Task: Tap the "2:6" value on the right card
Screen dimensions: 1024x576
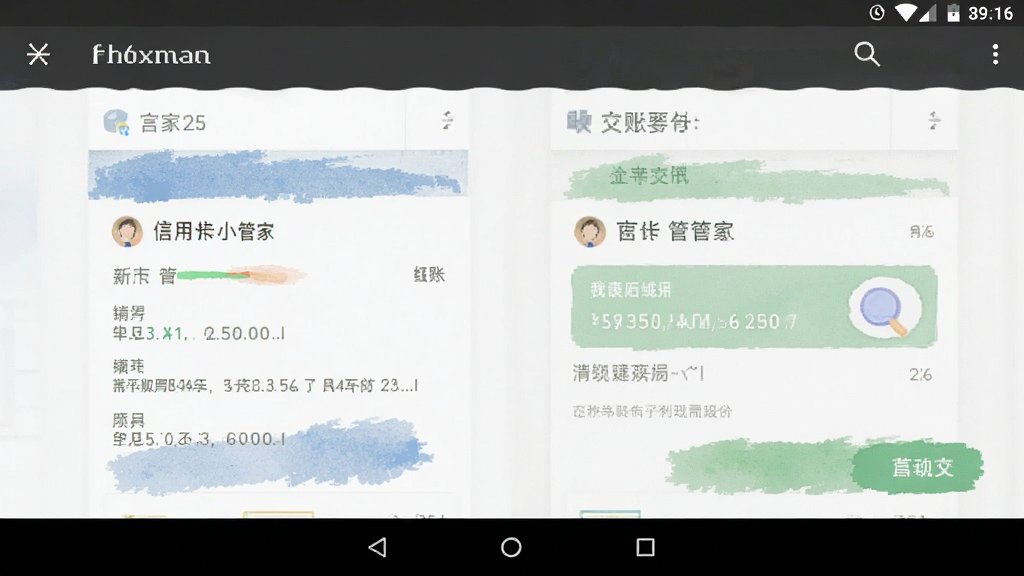Action: (x=920, y=374)
